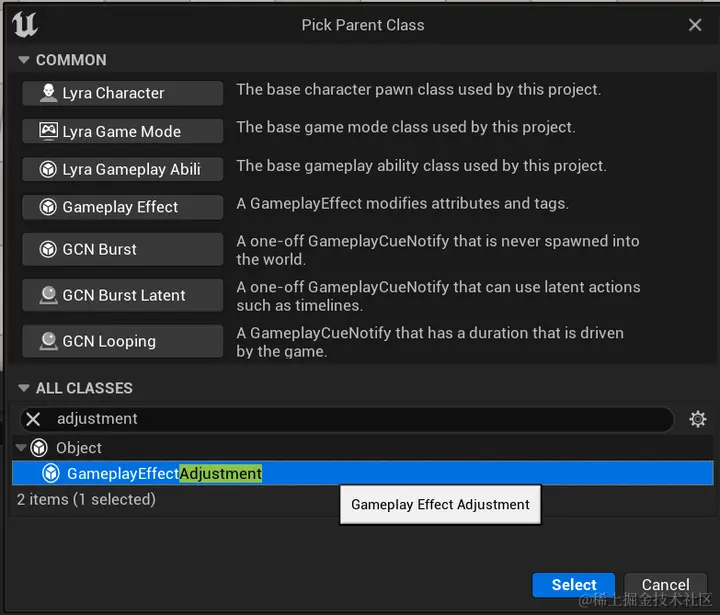
Task: Clear the adjustment search text
Action: (33, 419)
